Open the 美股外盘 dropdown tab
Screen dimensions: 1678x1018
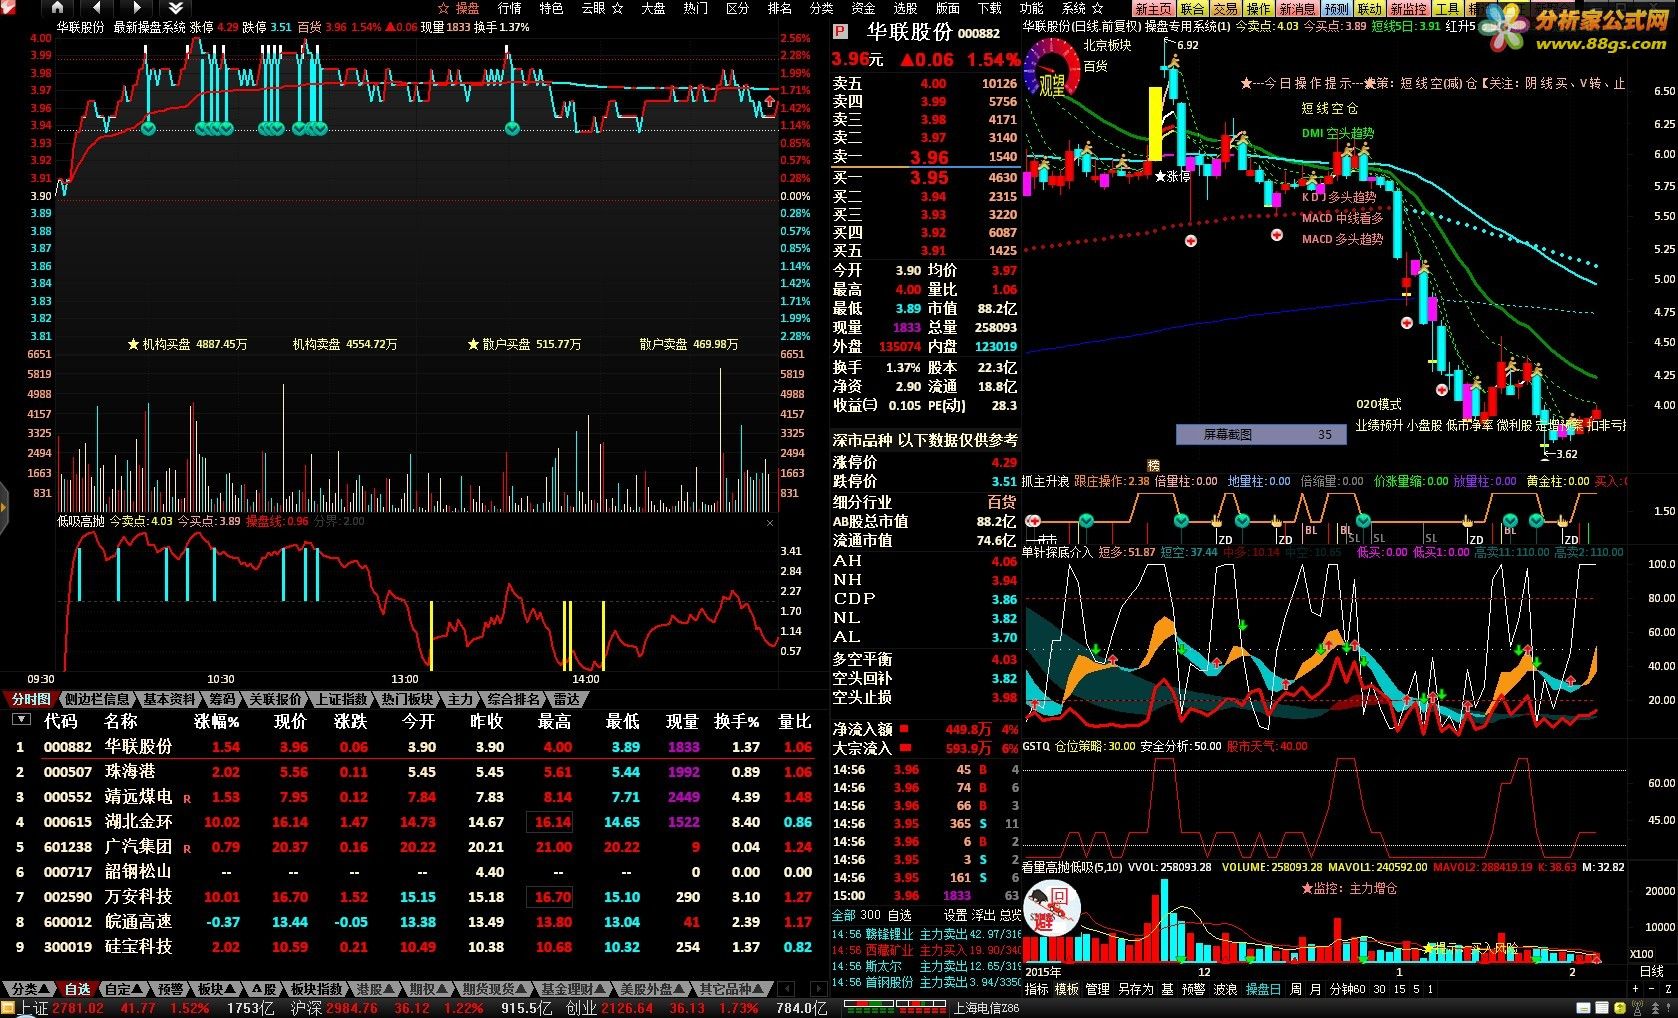(650, 989)
